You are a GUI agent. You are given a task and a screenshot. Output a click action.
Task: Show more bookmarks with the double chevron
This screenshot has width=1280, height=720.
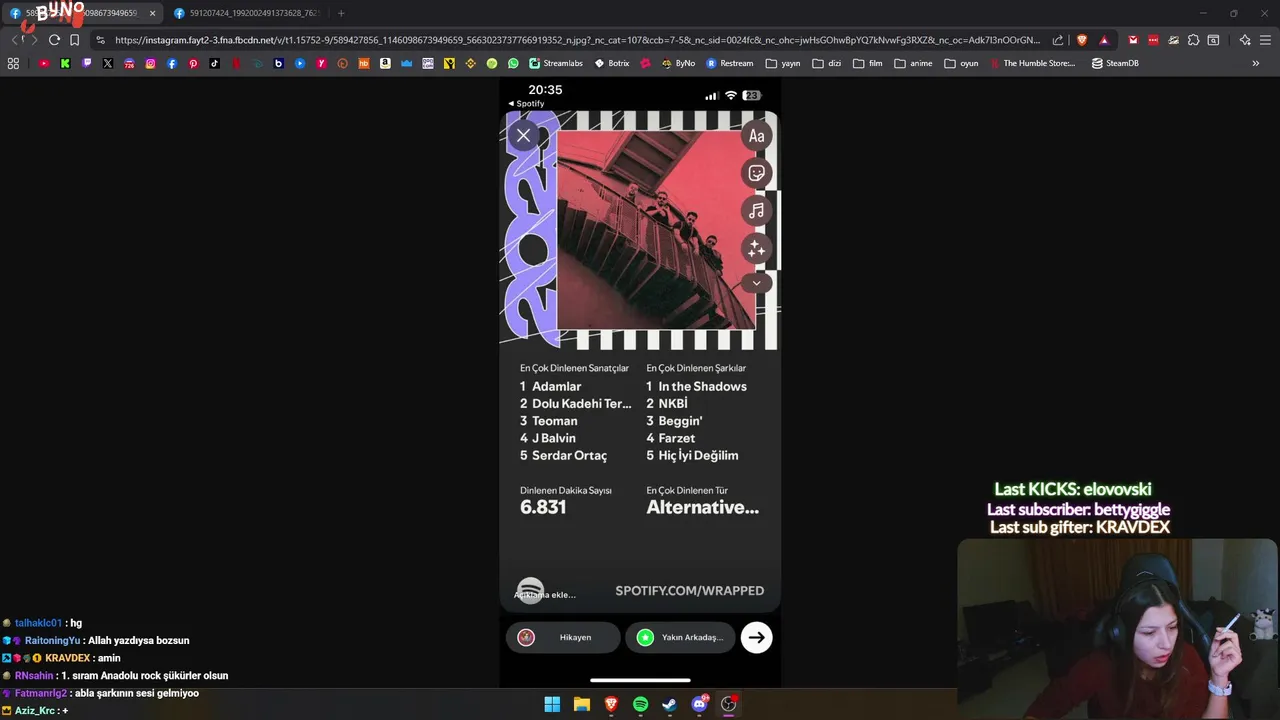click(x=1256, y=63)
